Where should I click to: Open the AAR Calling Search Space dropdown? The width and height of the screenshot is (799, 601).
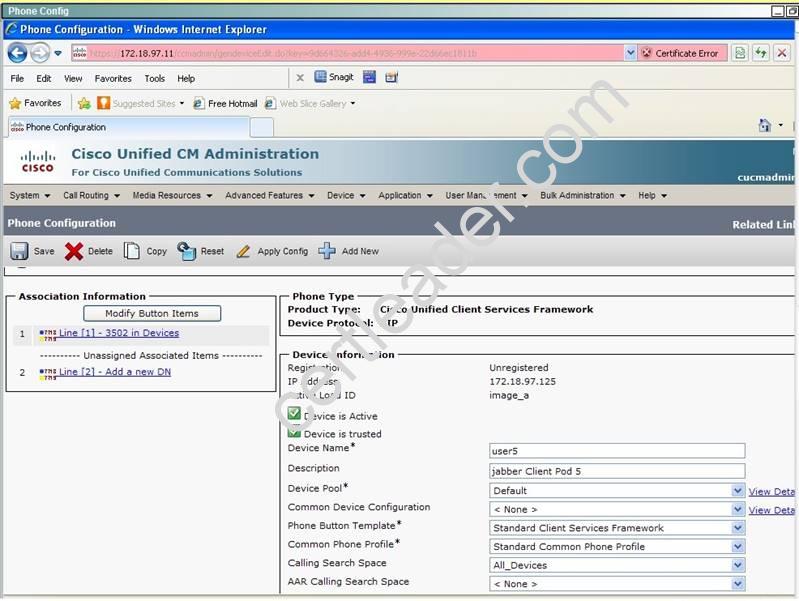coord(617,584)
